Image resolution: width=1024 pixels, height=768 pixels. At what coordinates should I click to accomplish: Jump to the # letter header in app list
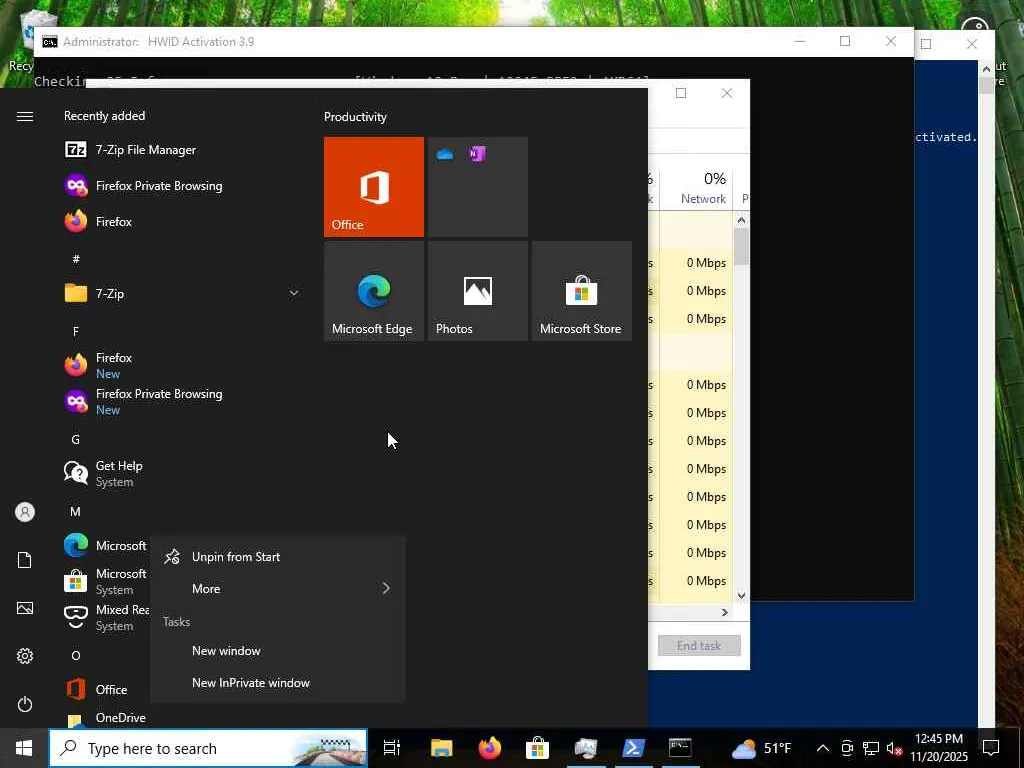coord(76,259)
